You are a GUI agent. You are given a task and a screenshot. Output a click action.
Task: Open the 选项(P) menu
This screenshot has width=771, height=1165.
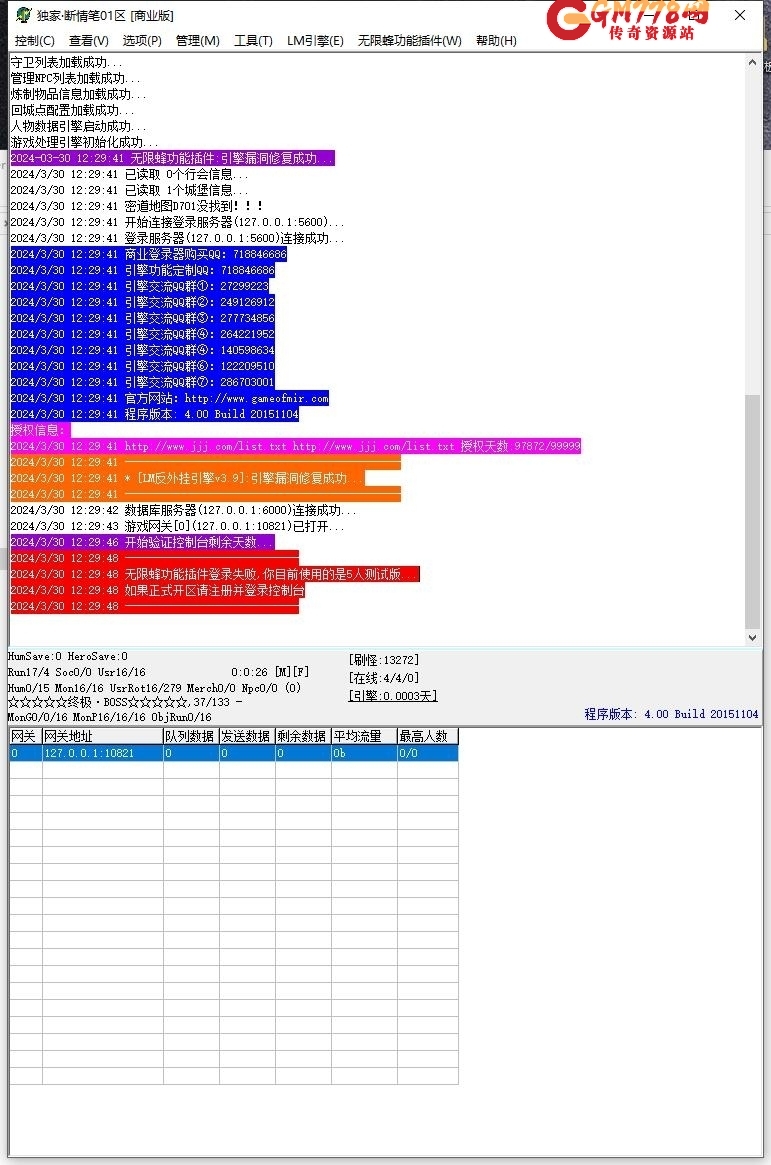(142, 41)
